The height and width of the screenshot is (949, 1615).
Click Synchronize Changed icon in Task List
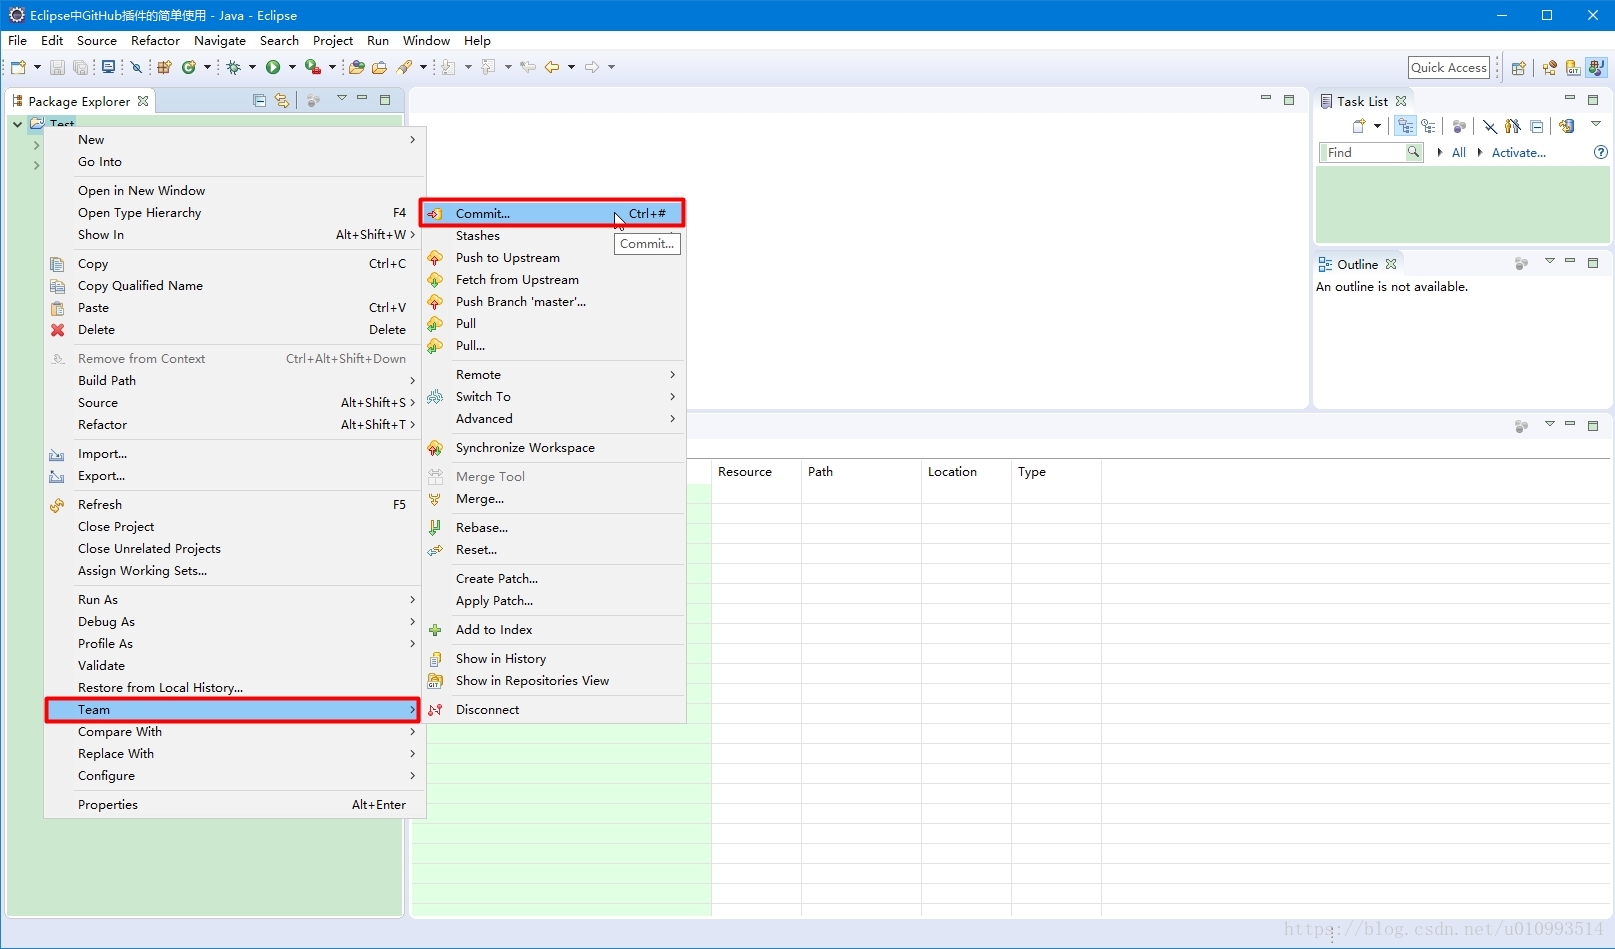click(x=1567, y=126)
